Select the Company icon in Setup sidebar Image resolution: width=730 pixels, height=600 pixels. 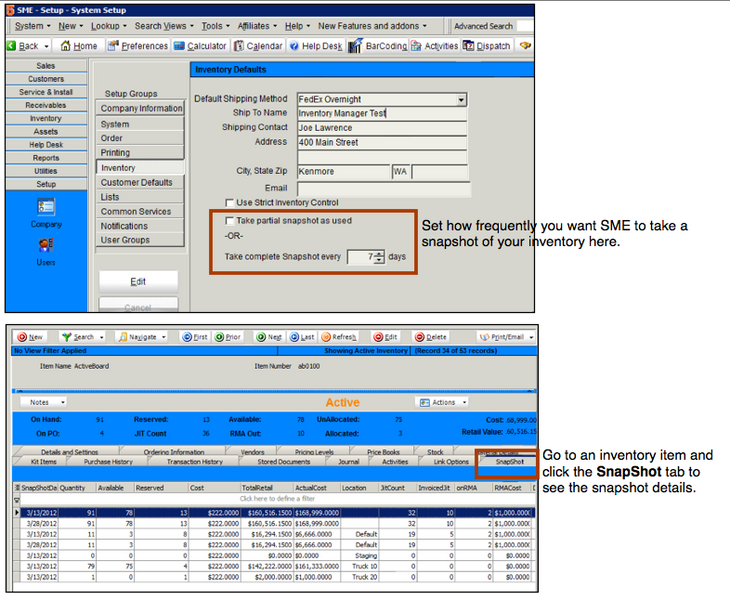click(46, 212)
